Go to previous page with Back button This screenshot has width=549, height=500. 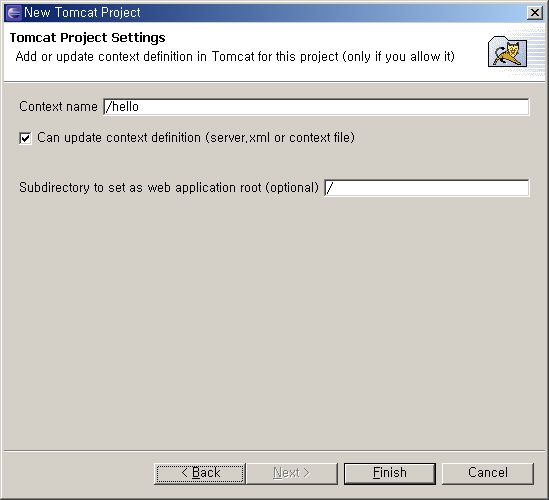tap(200, 473)
